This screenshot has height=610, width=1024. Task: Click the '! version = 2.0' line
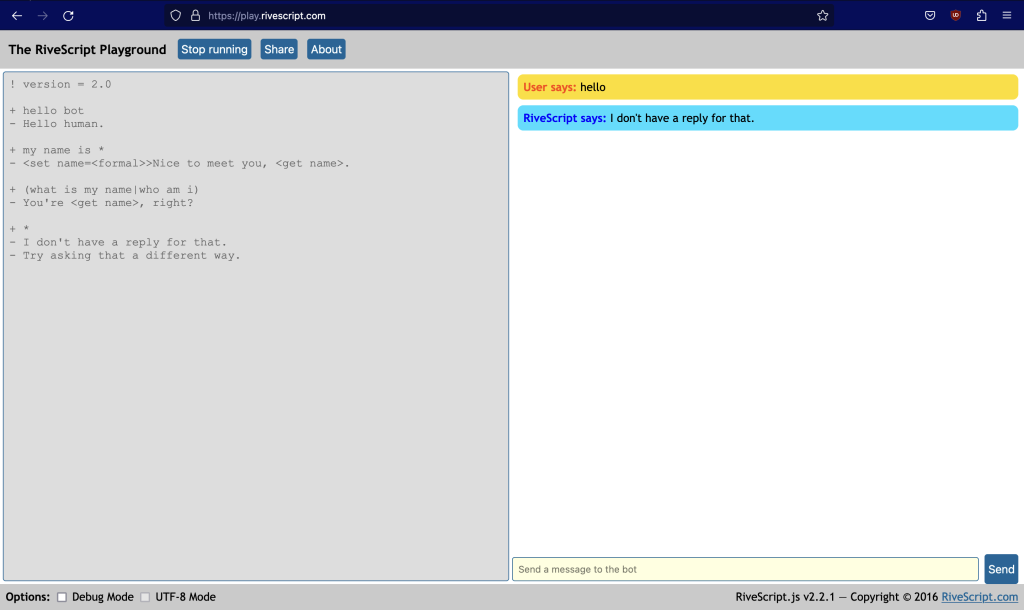(61, 84)
